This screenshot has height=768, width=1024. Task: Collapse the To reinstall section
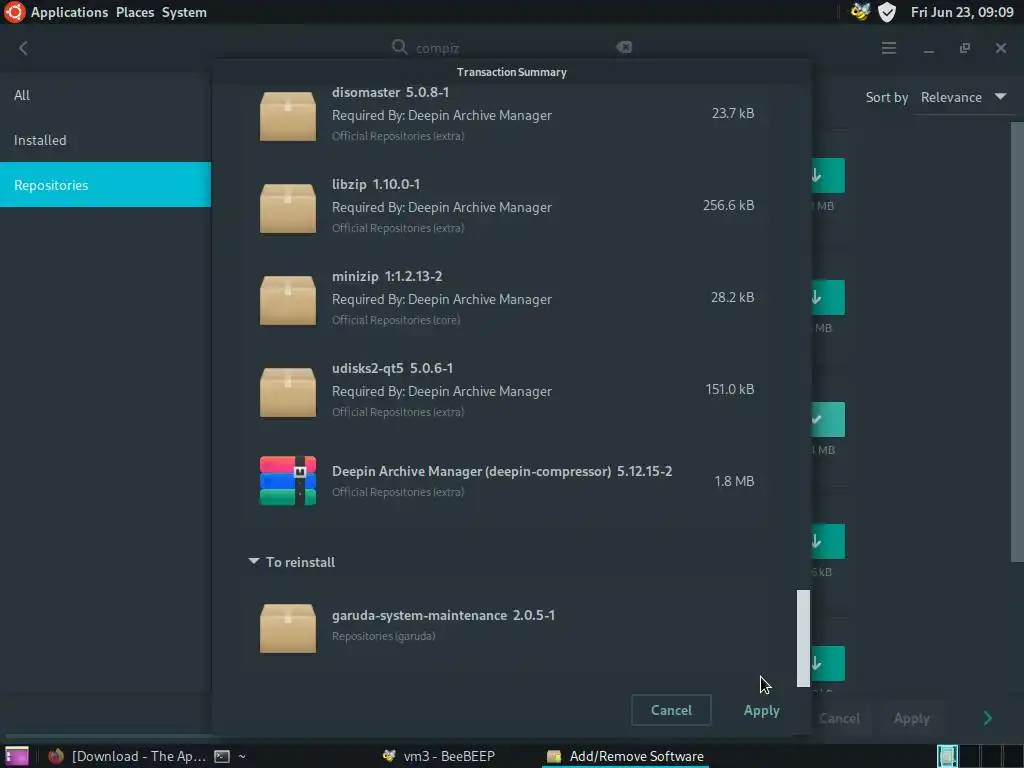(x=254, y=561)
